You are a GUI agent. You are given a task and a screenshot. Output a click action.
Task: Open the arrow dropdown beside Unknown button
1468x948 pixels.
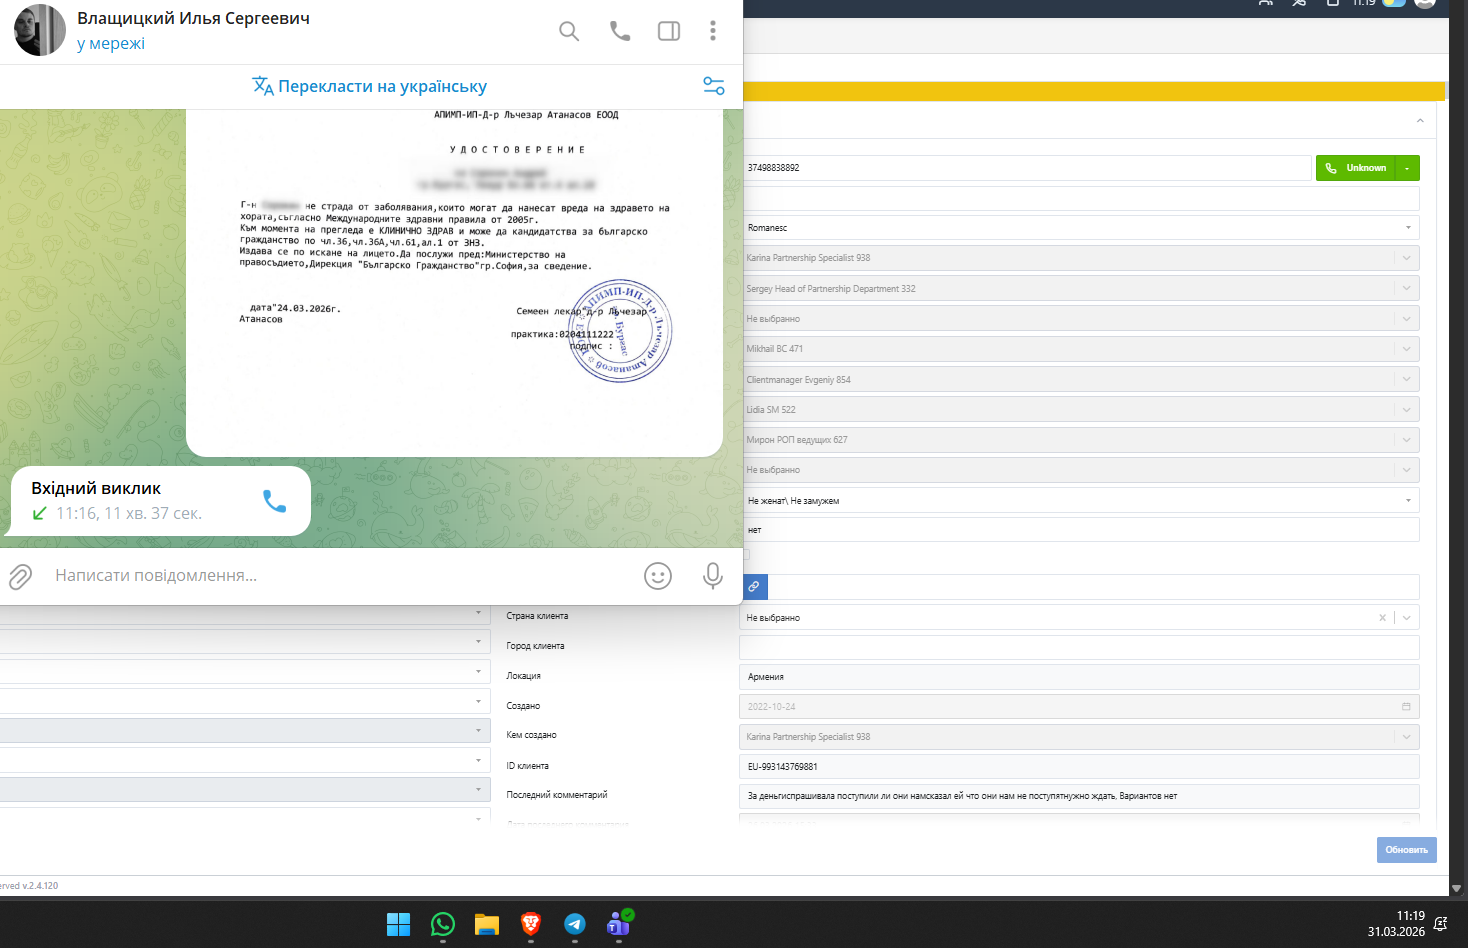(1408, 168)
